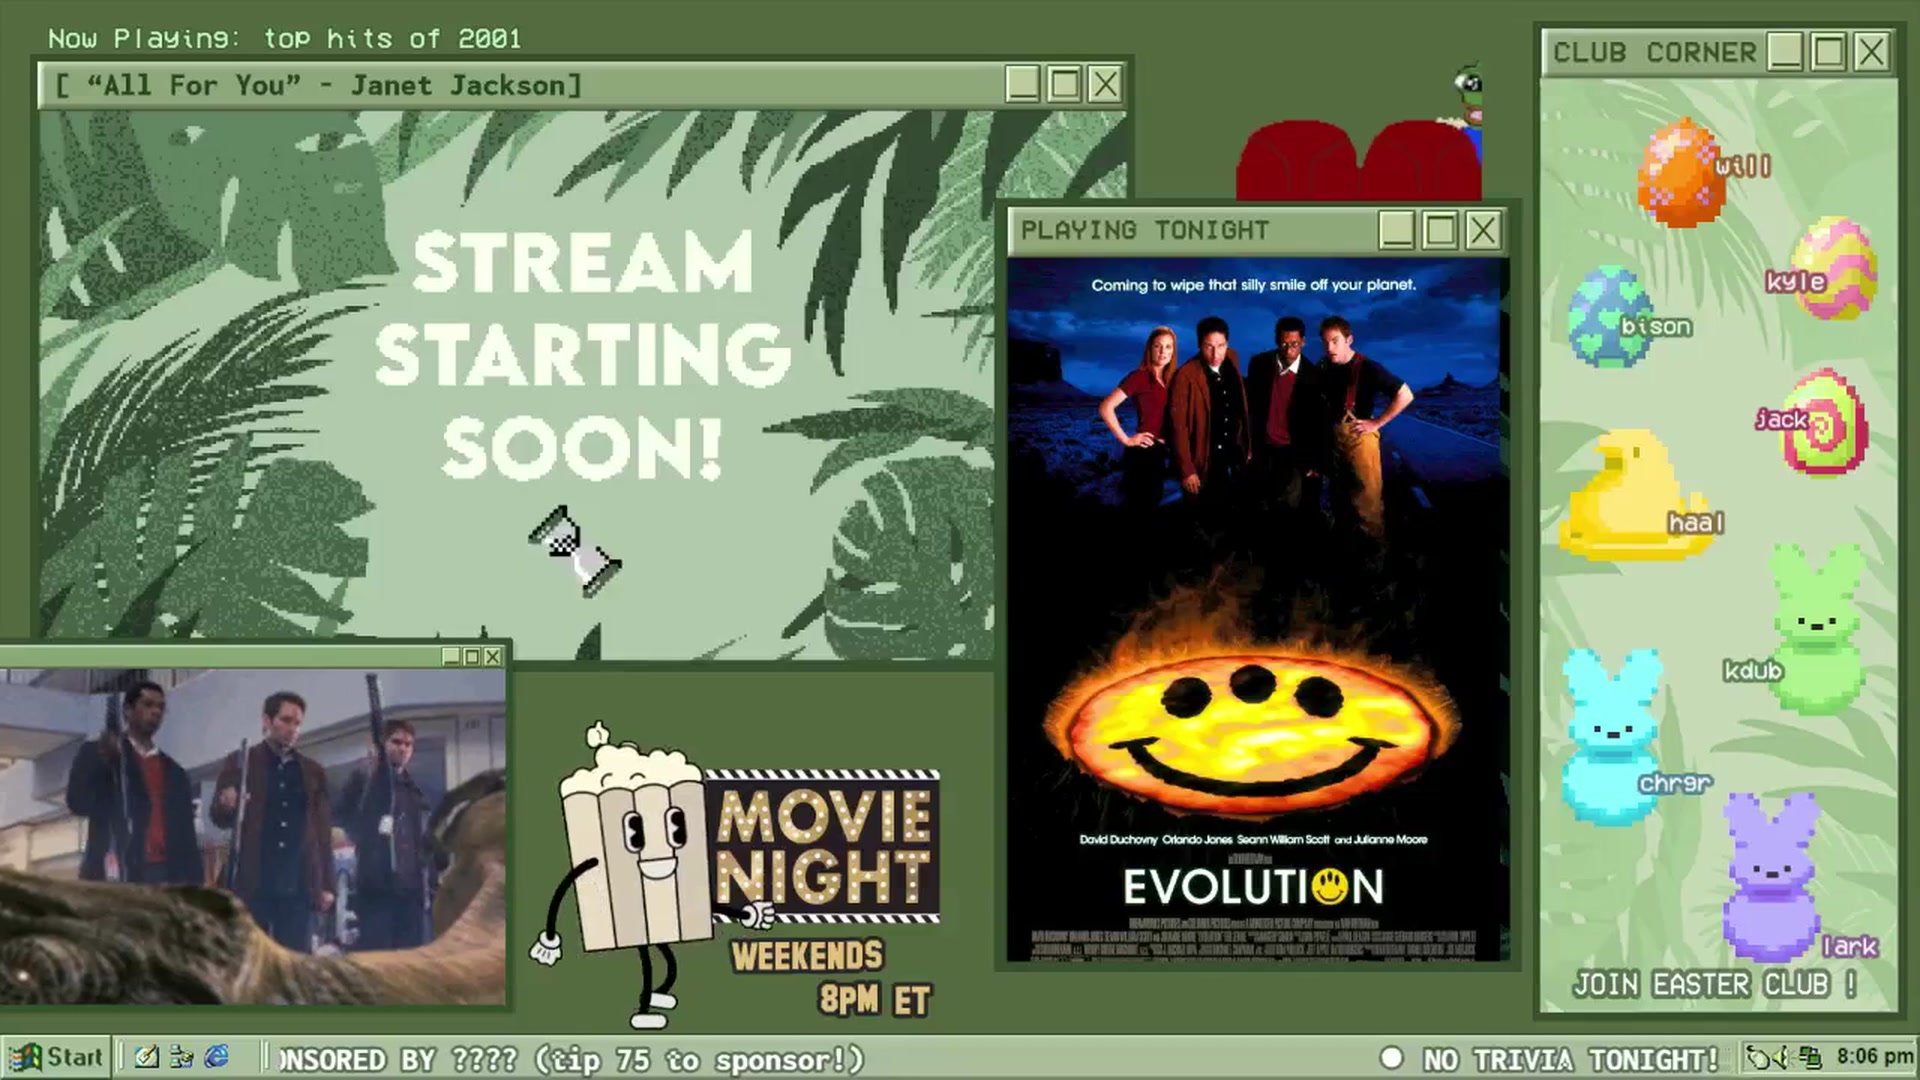Click the orange egg labeled will
Viewport: 1920px width, 1080px height.
pos(1682,172)
